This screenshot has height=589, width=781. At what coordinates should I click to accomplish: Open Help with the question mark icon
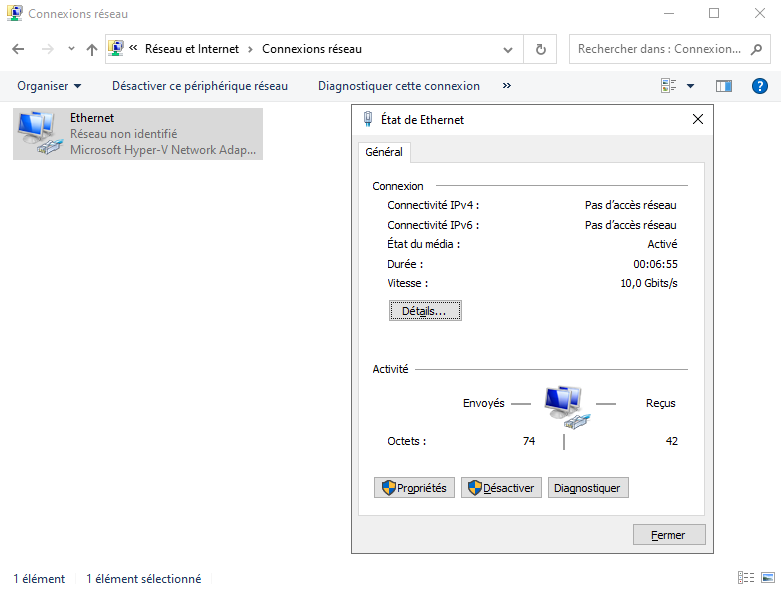(759, 86)
